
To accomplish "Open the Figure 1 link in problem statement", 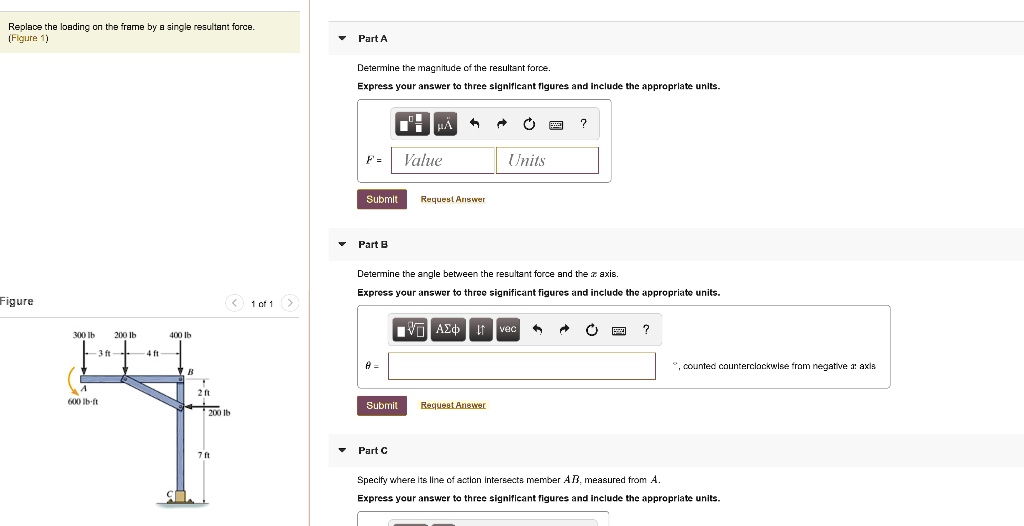I will click(23, 38).
